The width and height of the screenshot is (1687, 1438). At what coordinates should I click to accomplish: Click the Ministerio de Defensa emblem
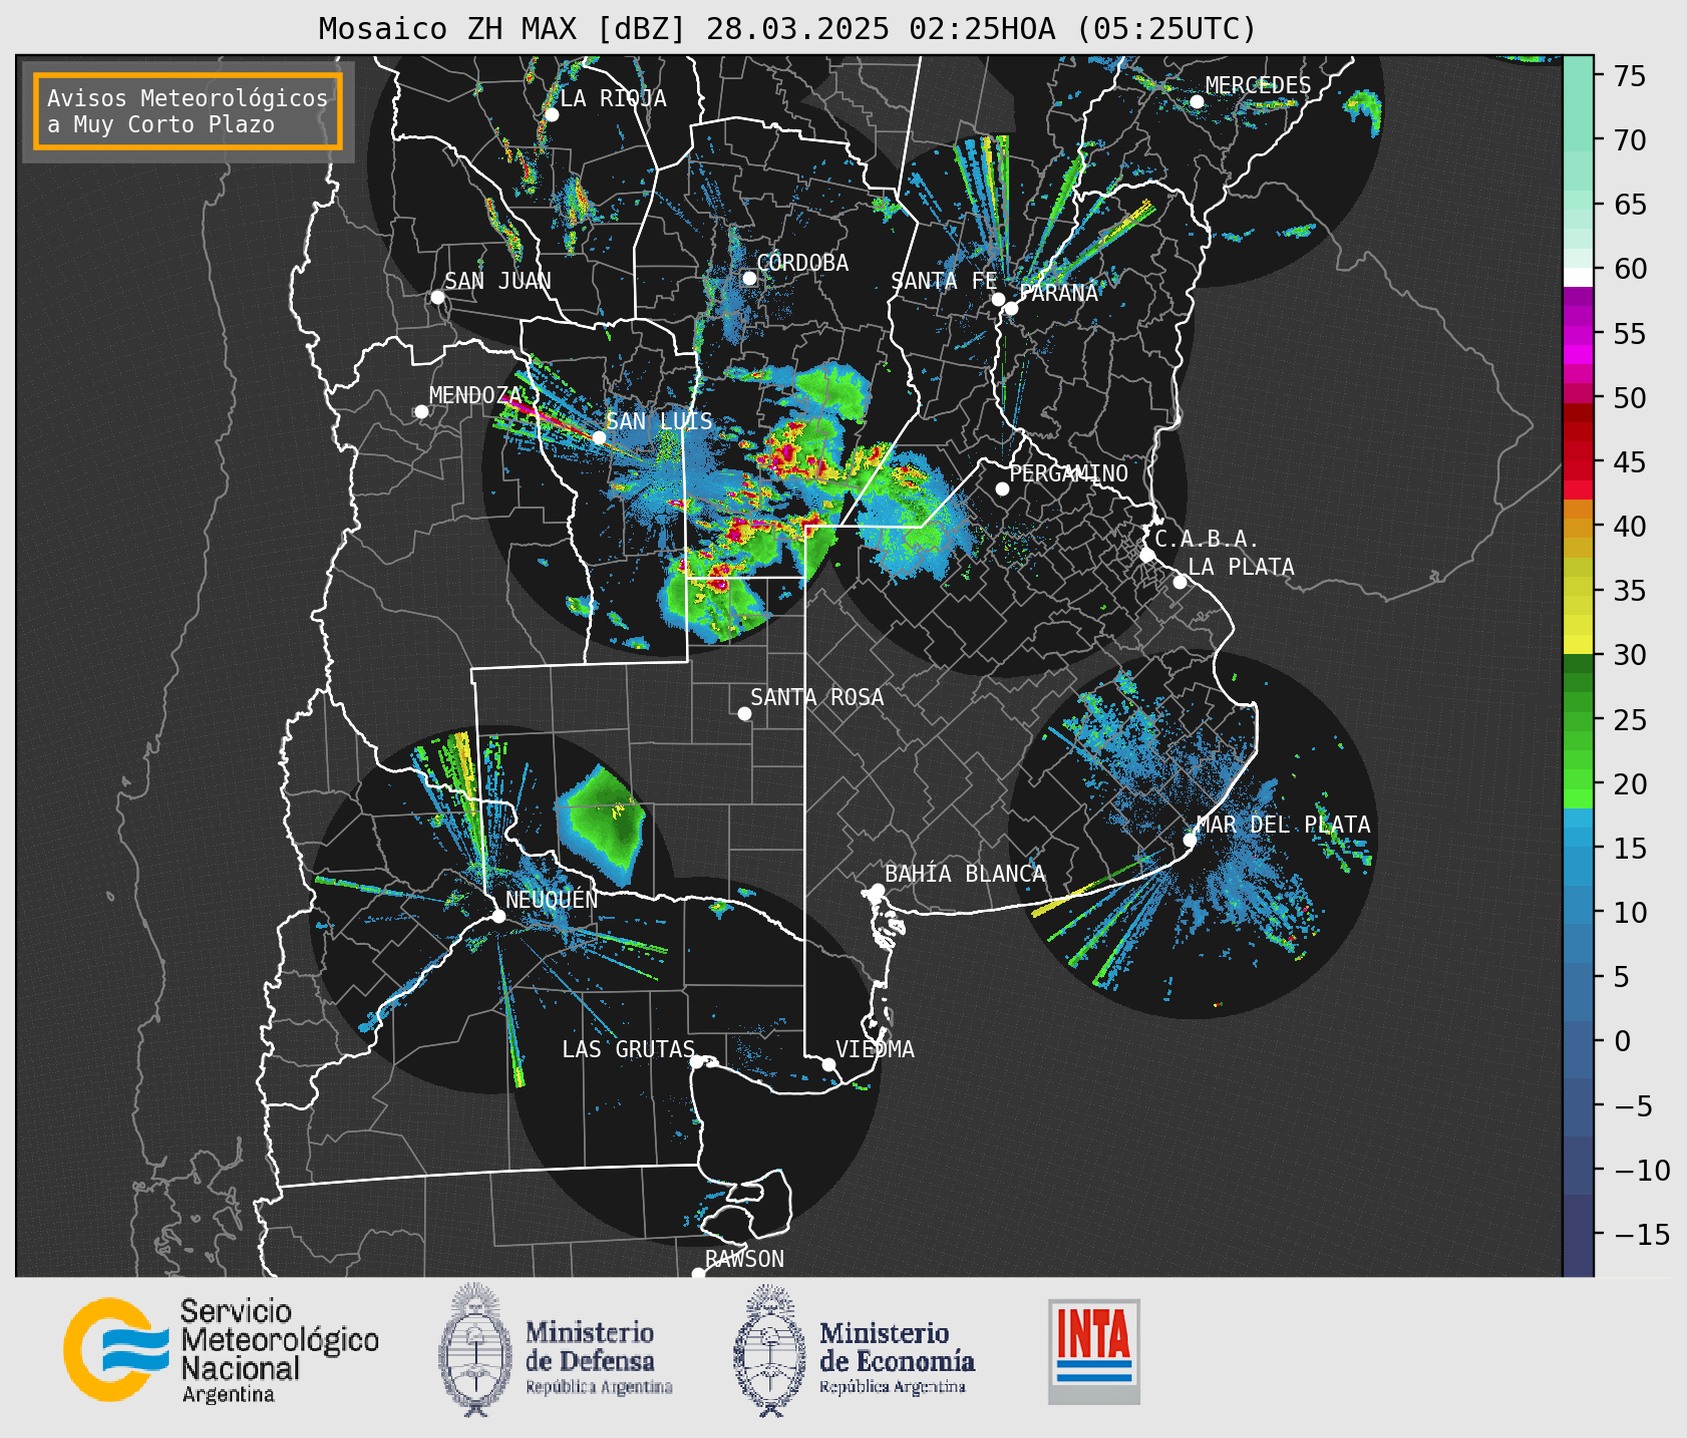coord(475,1349)
